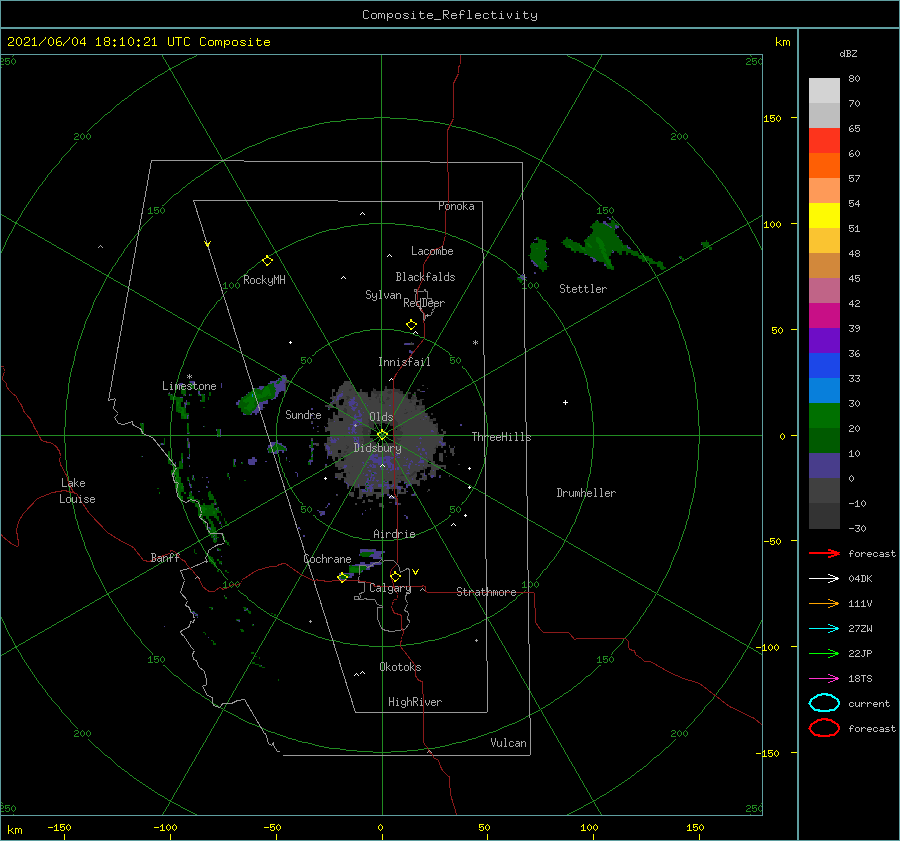900x841 pixels.
Task: Click the yellow diamond marker above Calgary
Action: coord(395,576)
